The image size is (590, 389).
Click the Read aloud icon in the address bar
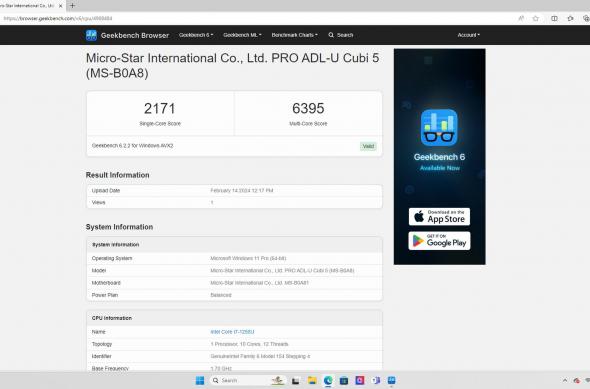pos(521,18)
